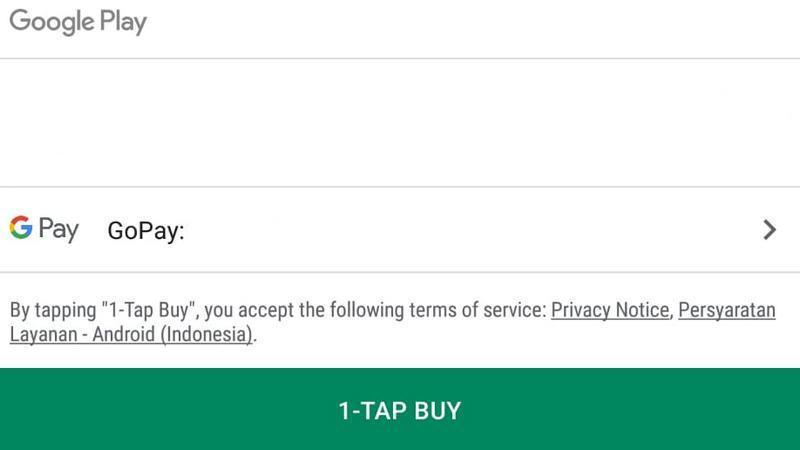Tap the Layanan - Android (Indonesia) link text

131,335
